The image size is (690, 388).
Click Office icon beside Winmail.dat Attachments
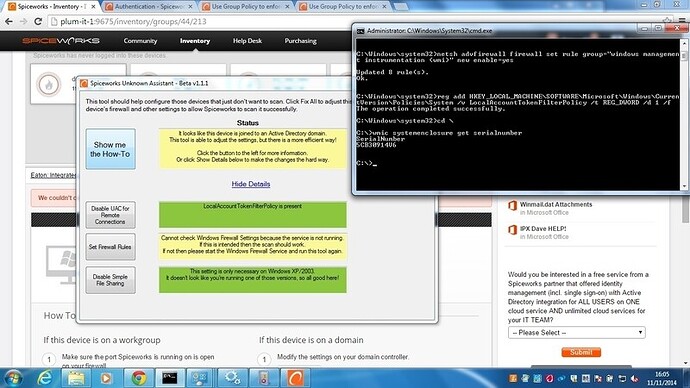(512, 206)
